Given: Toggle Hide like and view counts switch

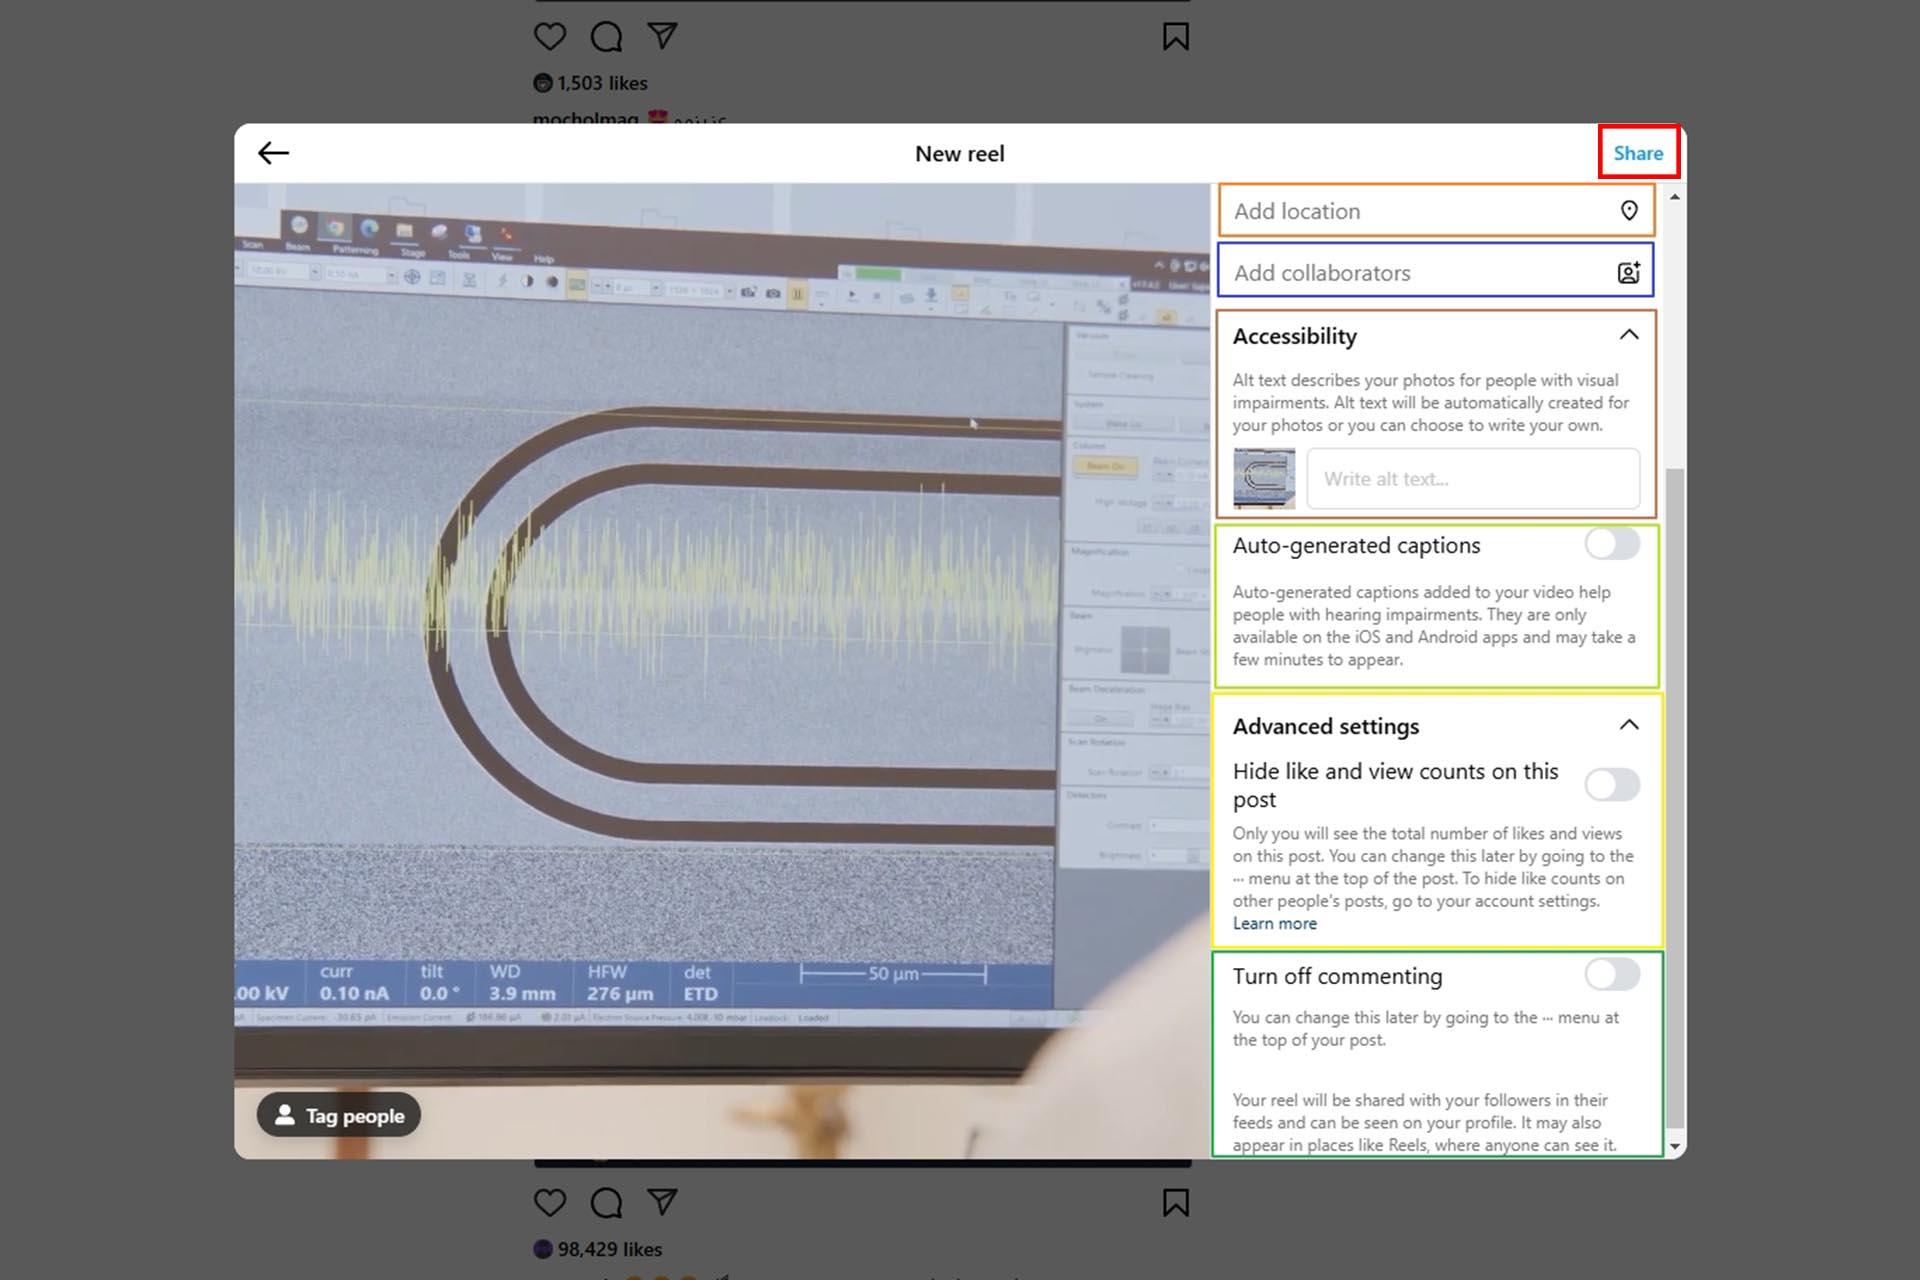Looking at the screenshot, I should click(1612, 785).
